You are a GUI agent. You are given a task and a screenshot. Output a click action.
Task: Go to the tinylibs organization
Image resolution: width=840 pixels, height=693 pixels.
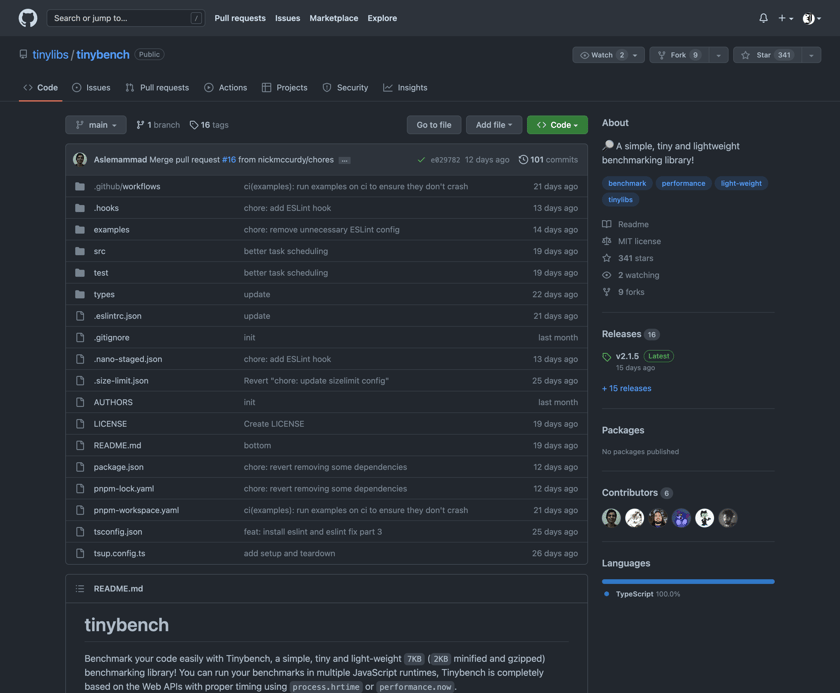click(50, 55)
